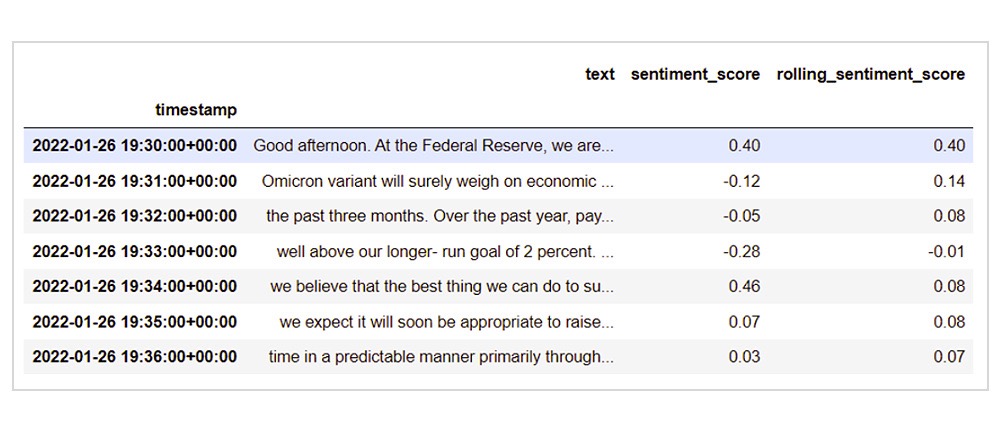Image resolution: width=1000 pixels, height=432 pixels.
Task: Click the -0.28 sentiment score value
Action: [x=741, y=251]
